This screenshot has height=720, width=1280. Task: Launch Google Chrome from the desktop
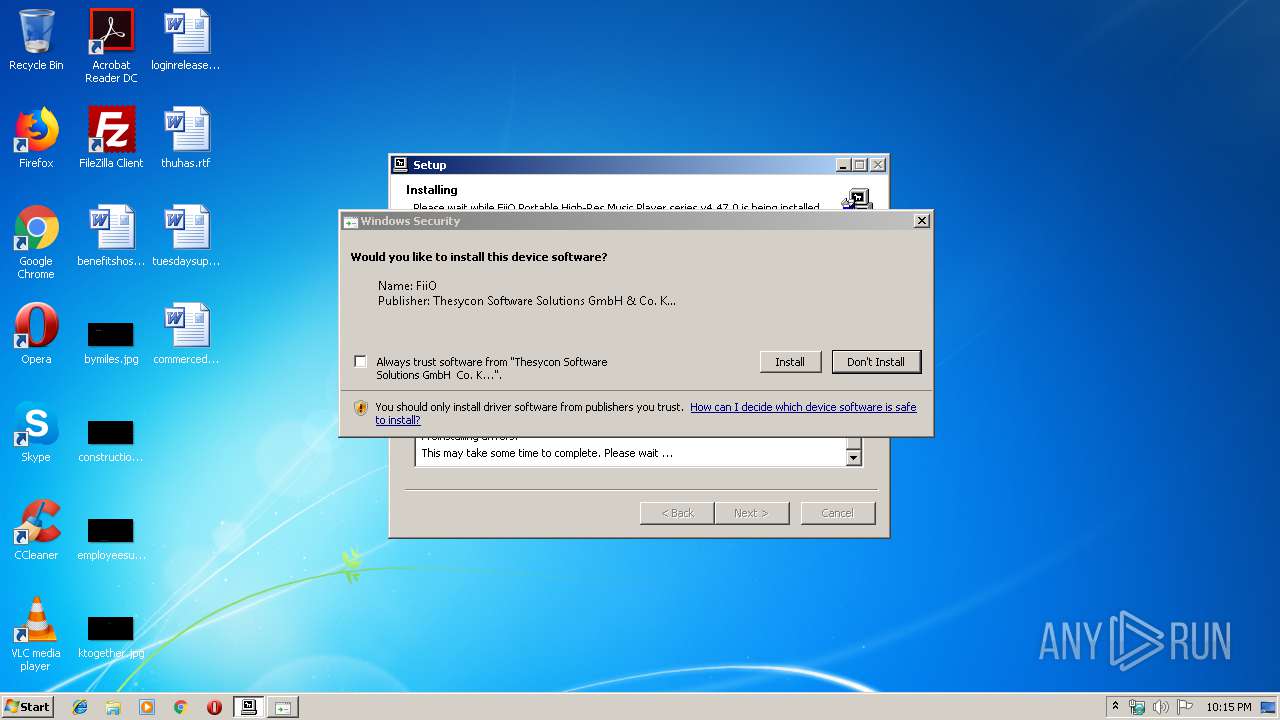(36, 242)
